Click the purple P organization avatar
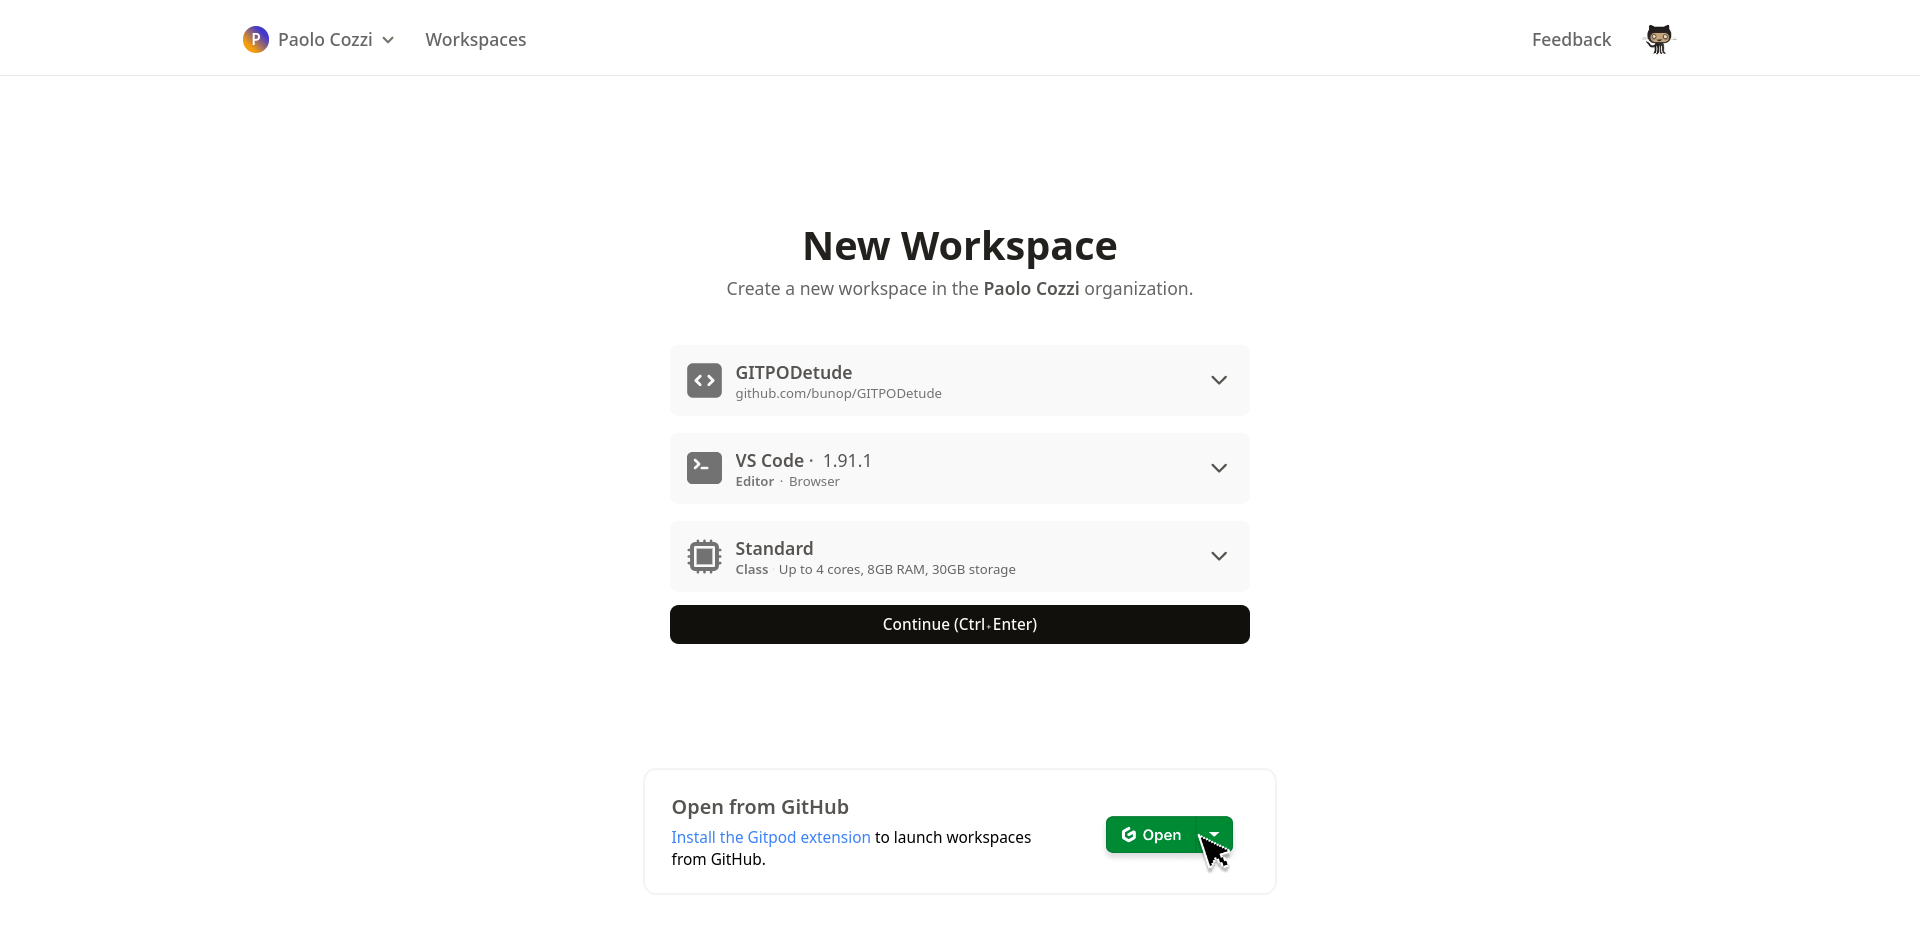This screenshot has height=935, width=1920. click(255, 40)
